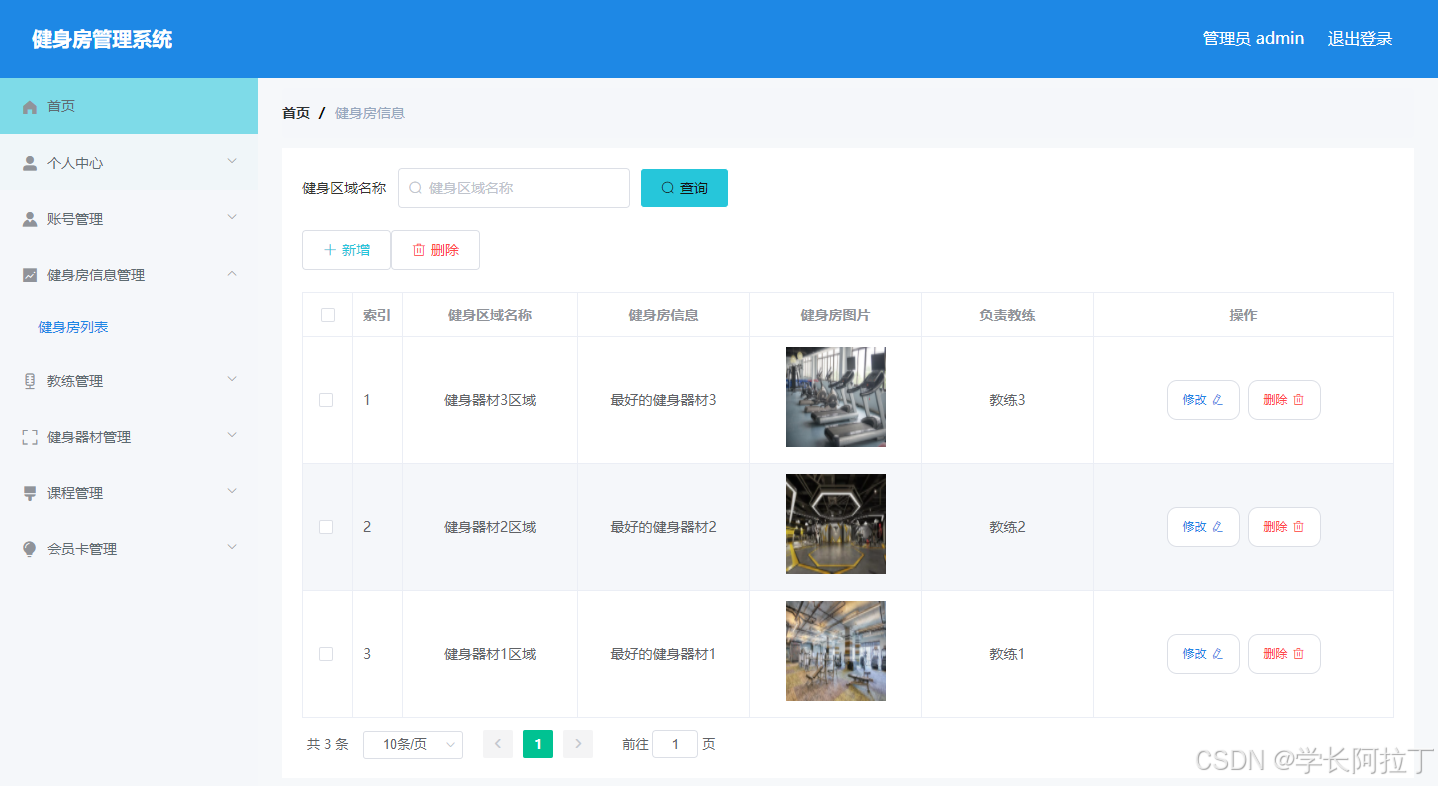Image resolution: width=1438 pixels, height=786 pixels.
Task: Select the 个人中心 person icon in sidebar
Action: pyautogui.click(x=30, y=161)
